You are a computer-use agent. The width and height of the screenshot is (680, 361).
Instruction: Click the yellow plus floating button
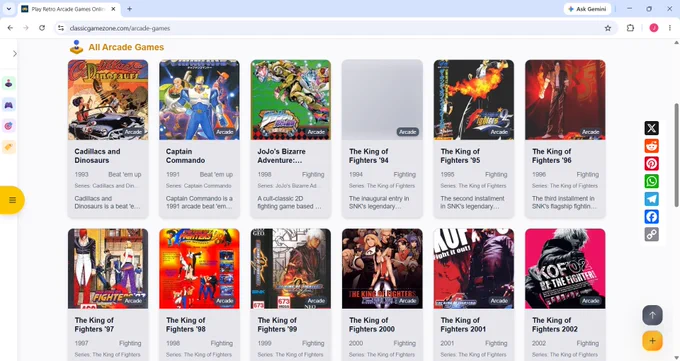(652, 341)
